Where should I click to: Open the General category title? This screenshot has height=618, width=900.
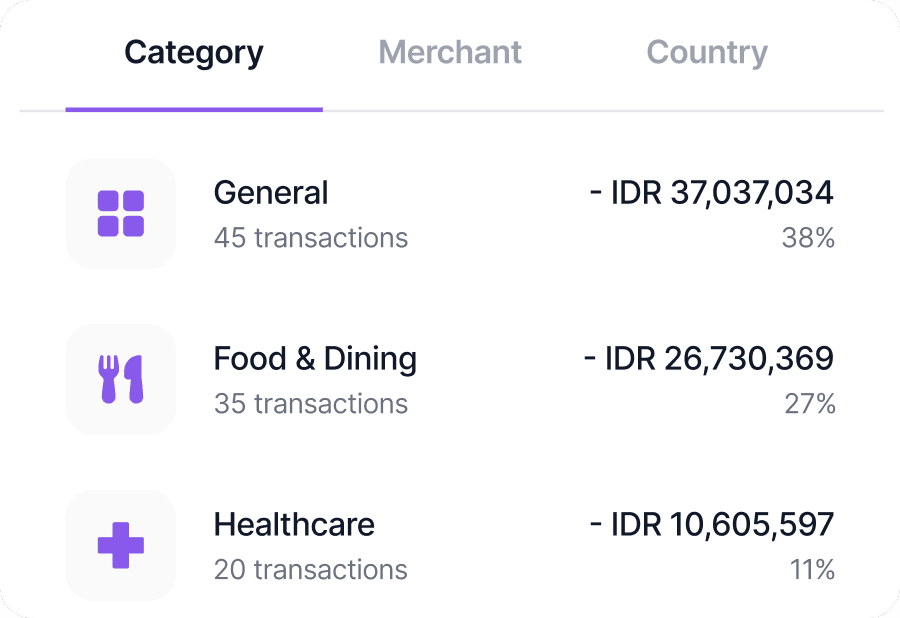[271, 192]
